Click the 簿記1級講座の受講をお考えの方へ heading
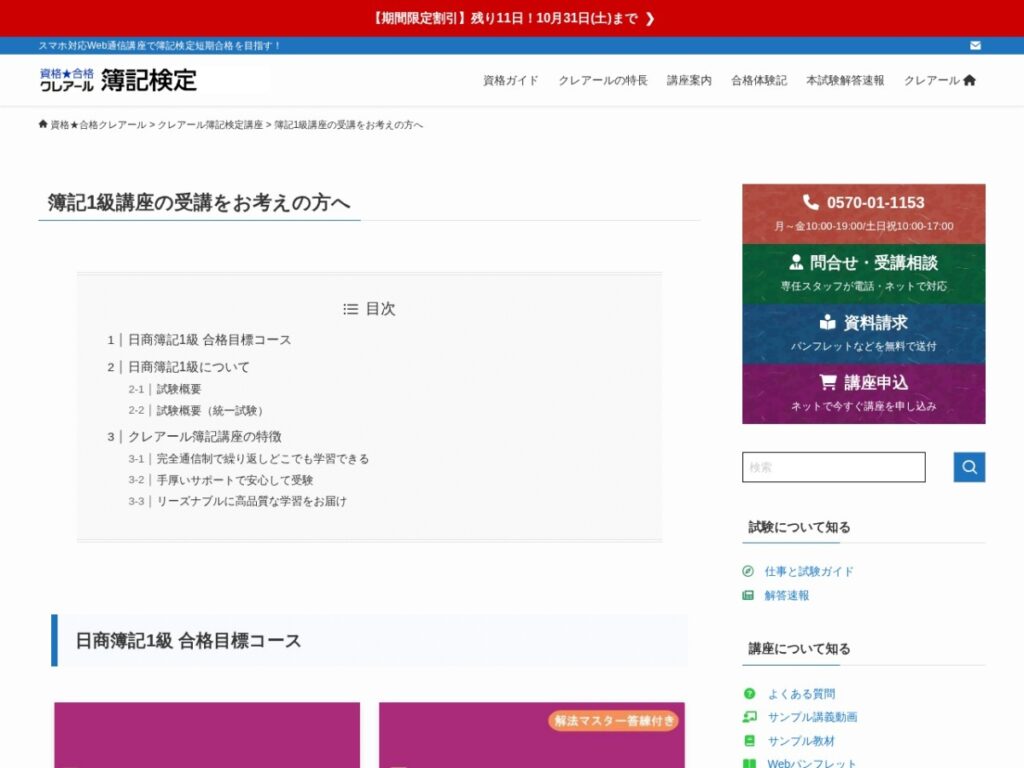Viewport: 1024px width, 768px height. 199,202
